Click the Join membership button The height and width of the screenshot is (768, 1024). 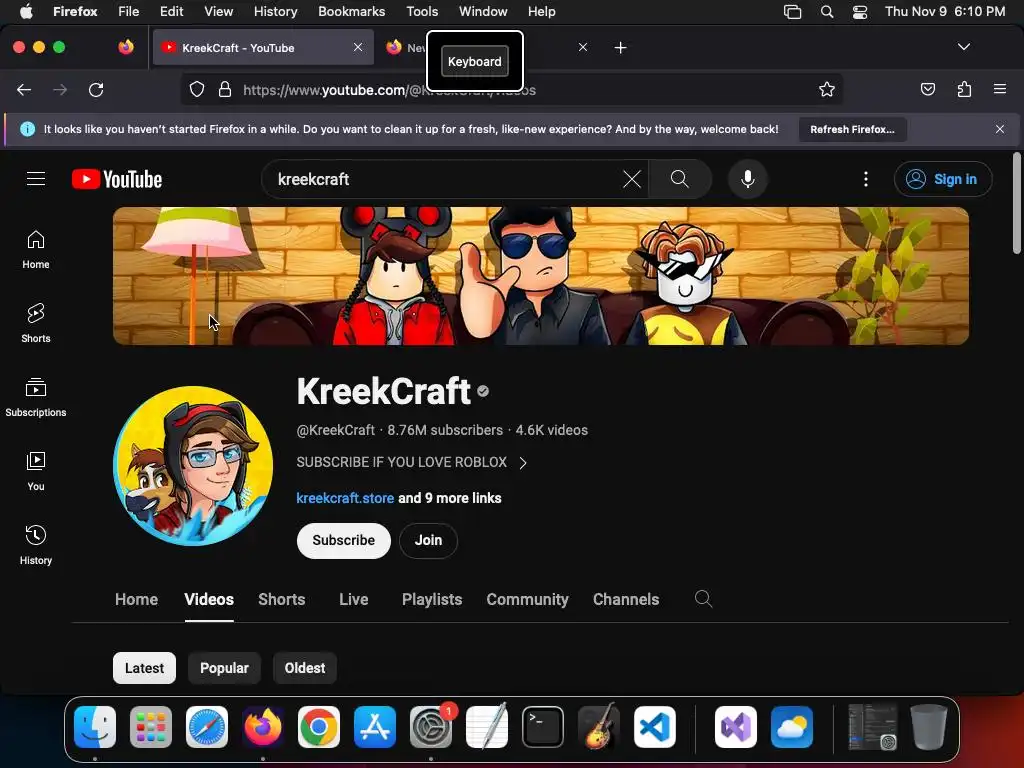(428, 540)
